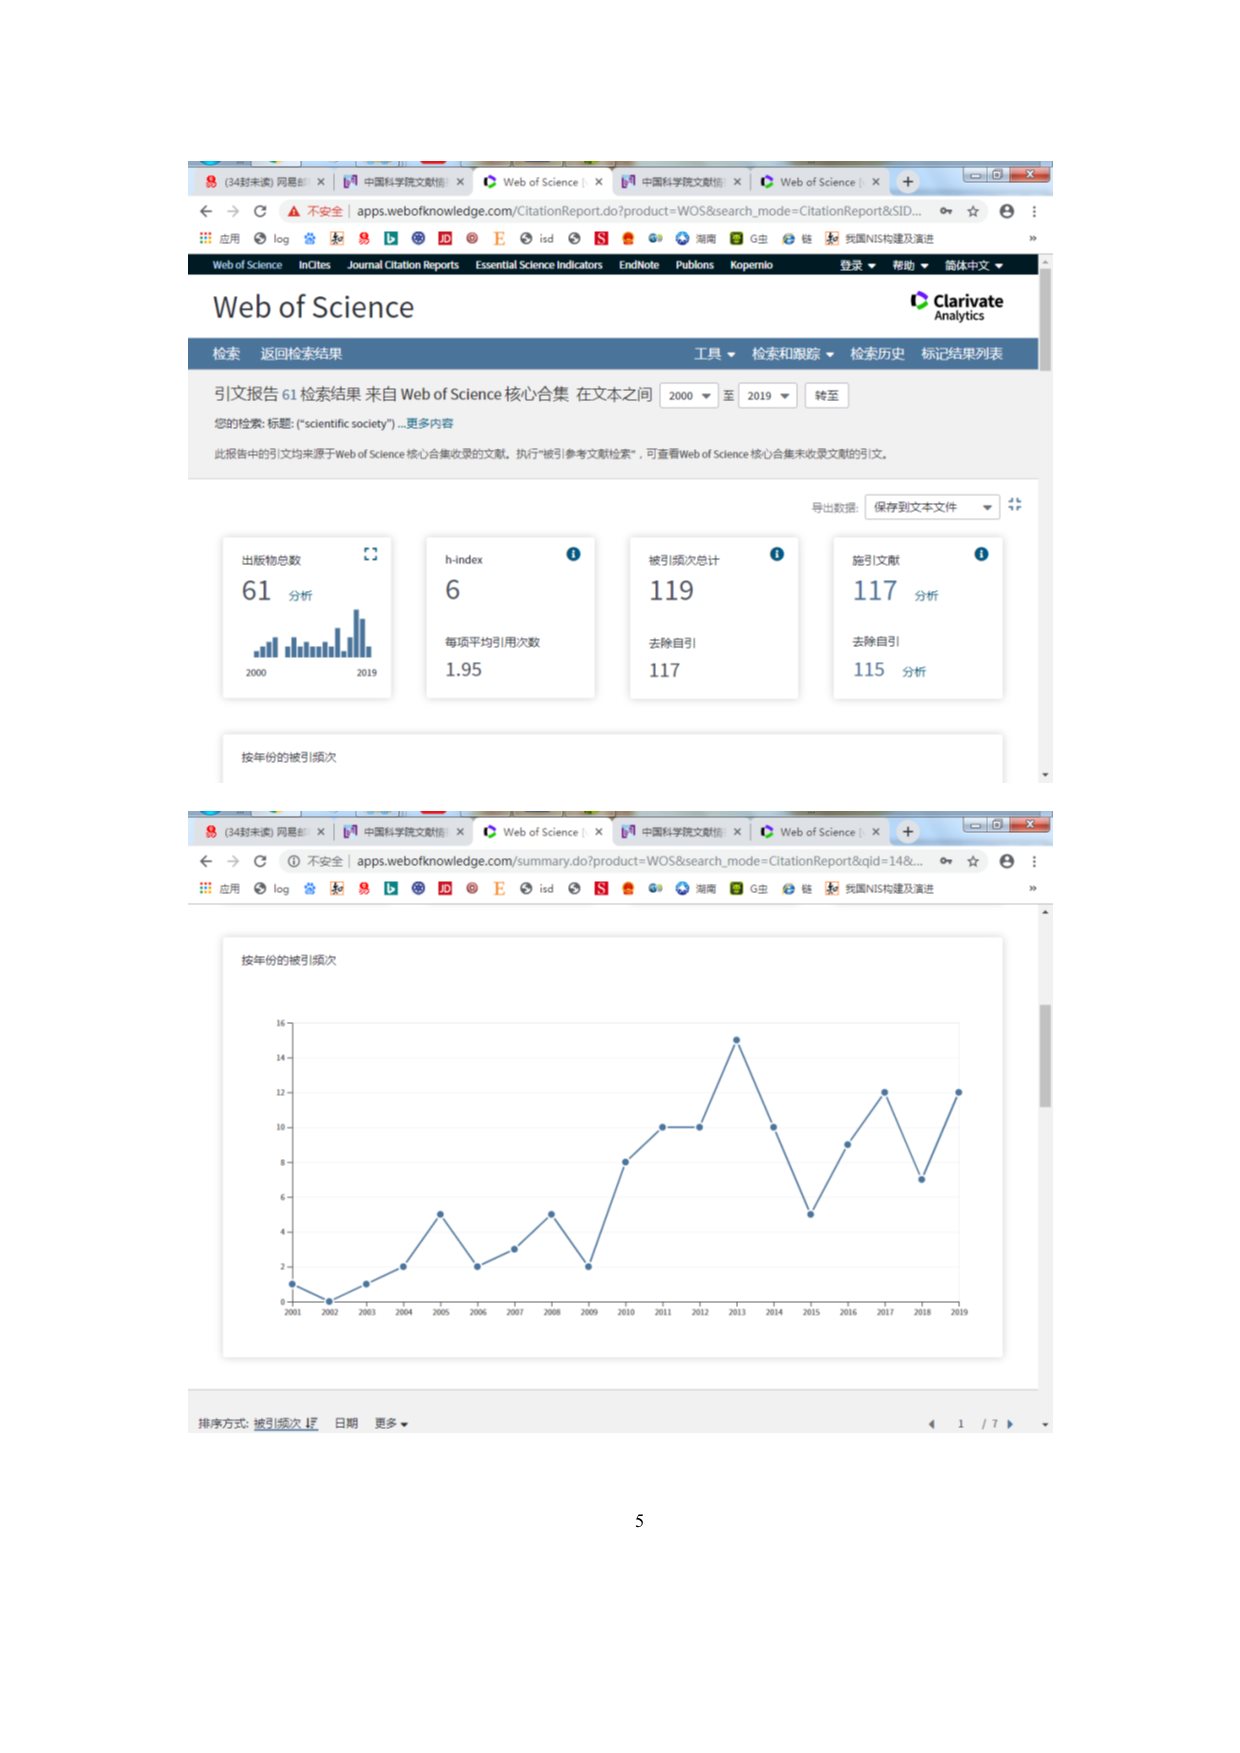
Task: Open the 2000 start year dropdown
Action: [688, 396]
